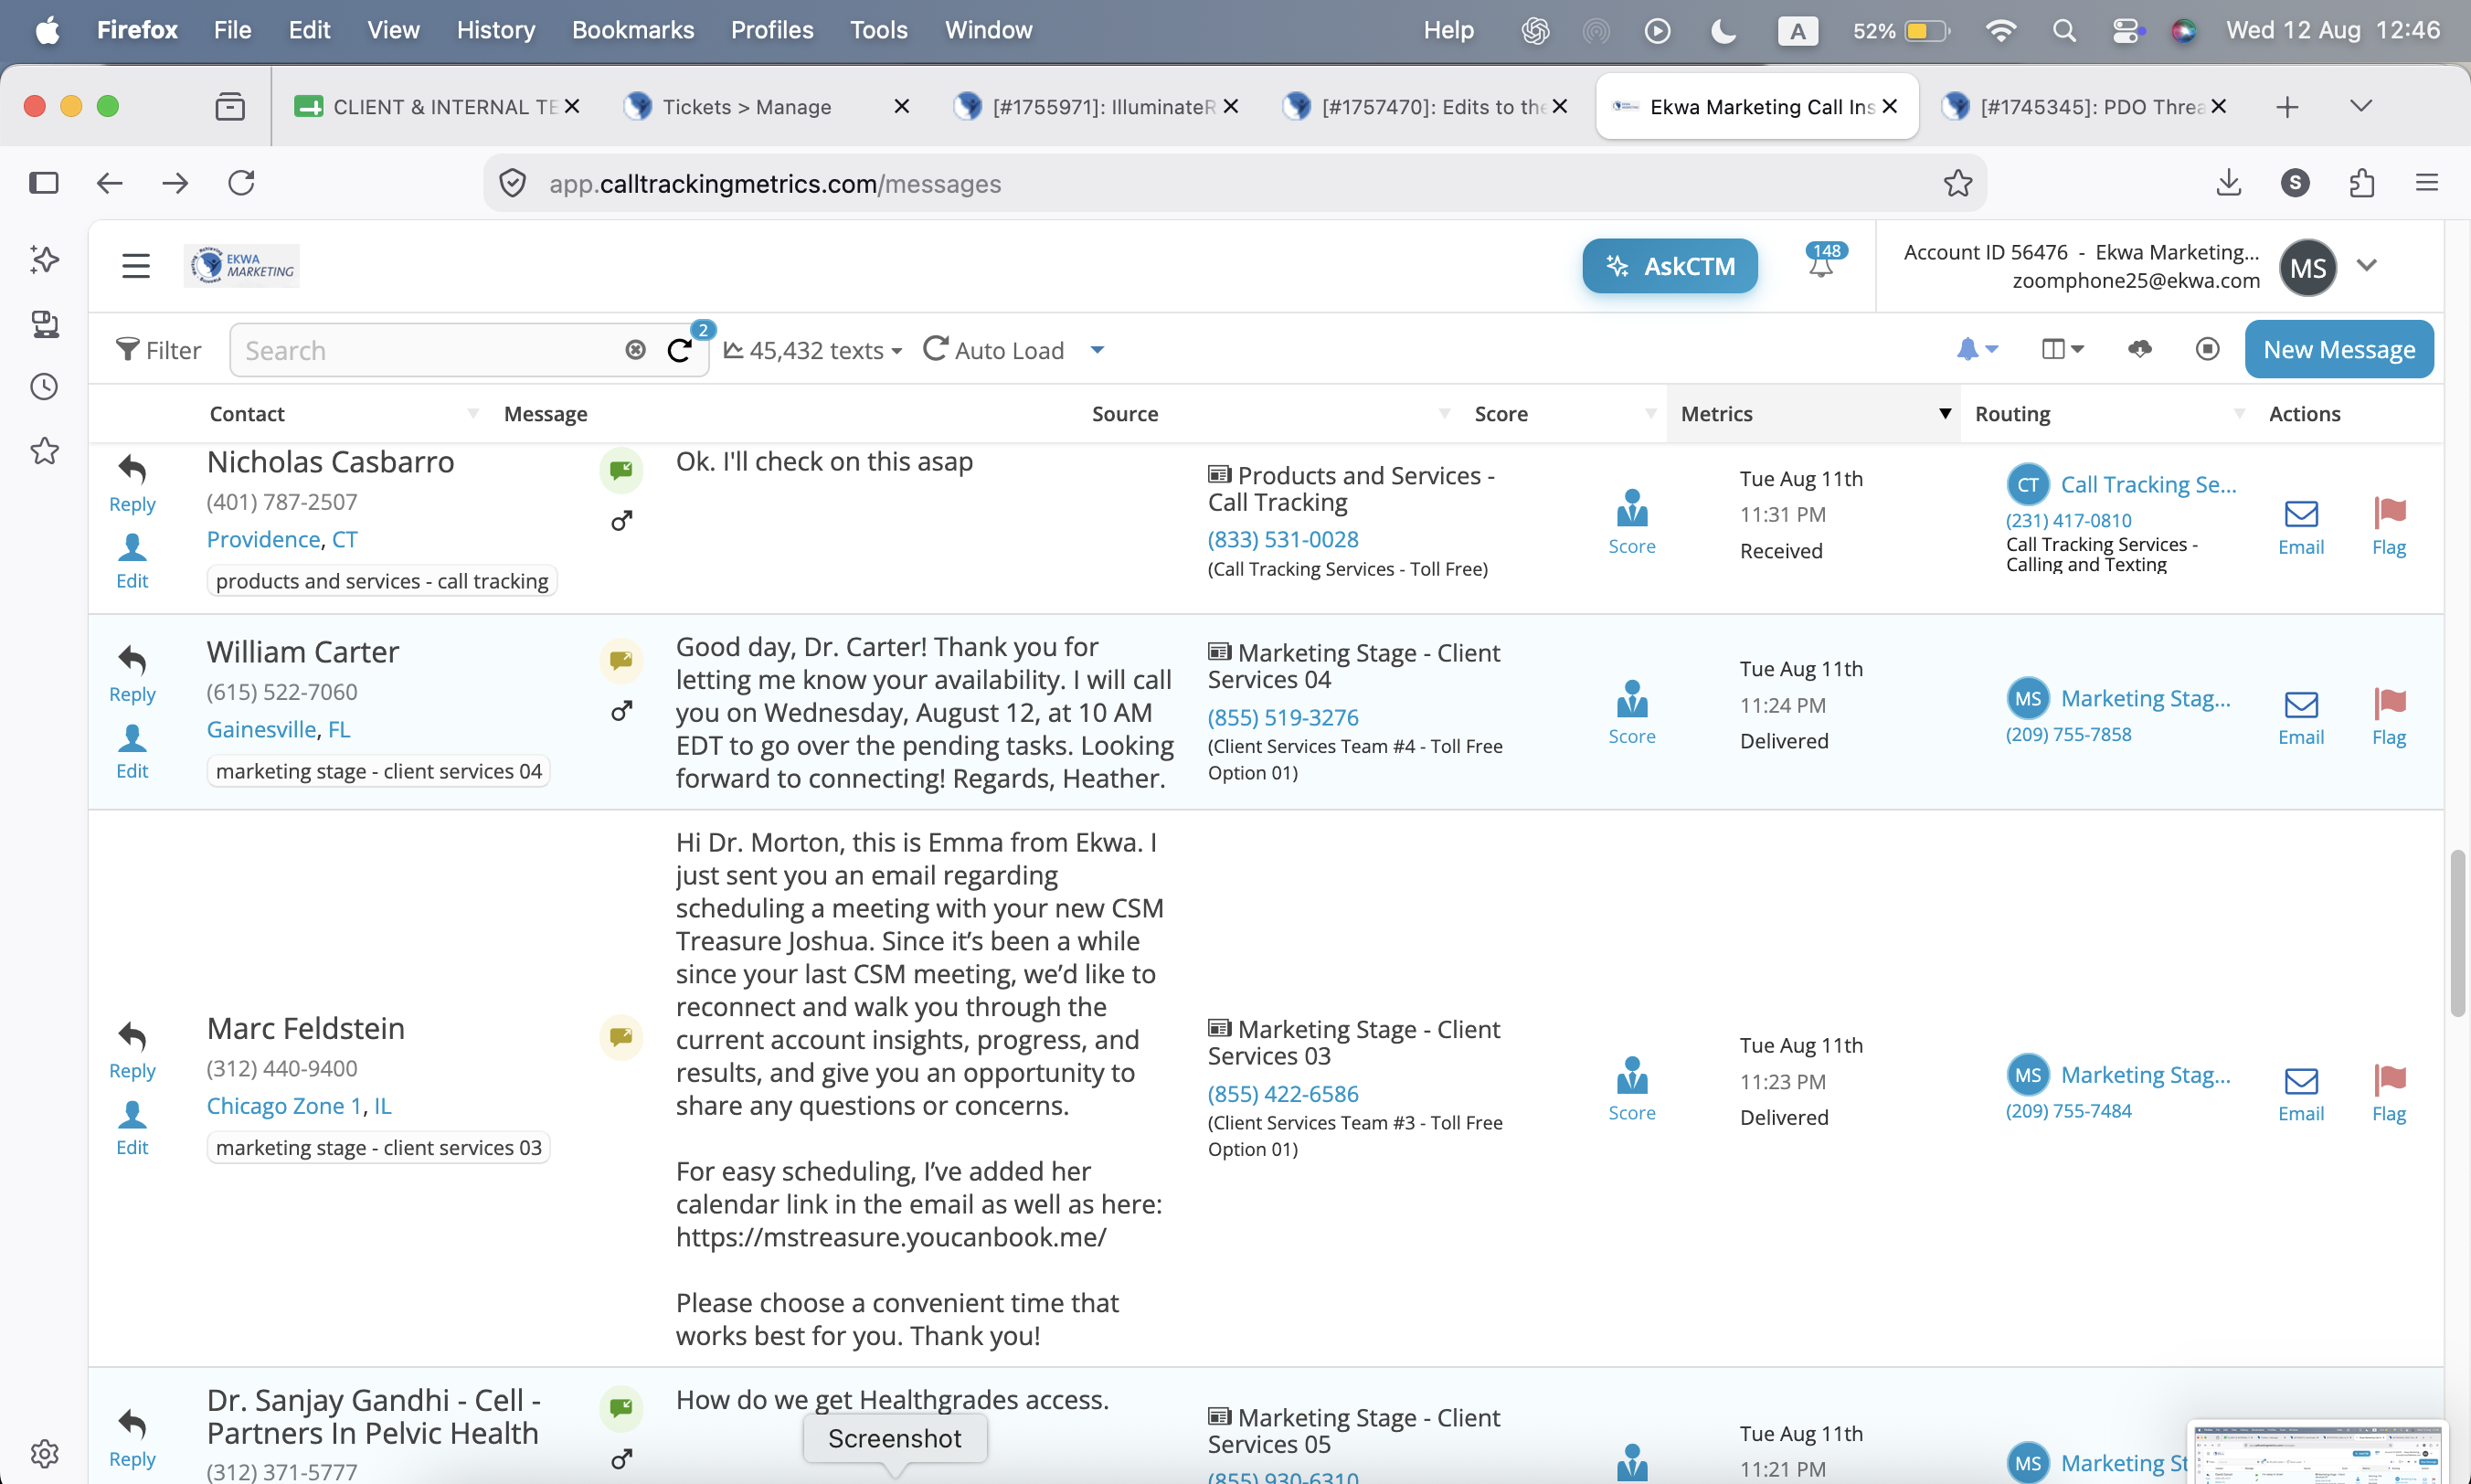
Task: Click the circular record icon in toolbar
Action: [2207, 348]
